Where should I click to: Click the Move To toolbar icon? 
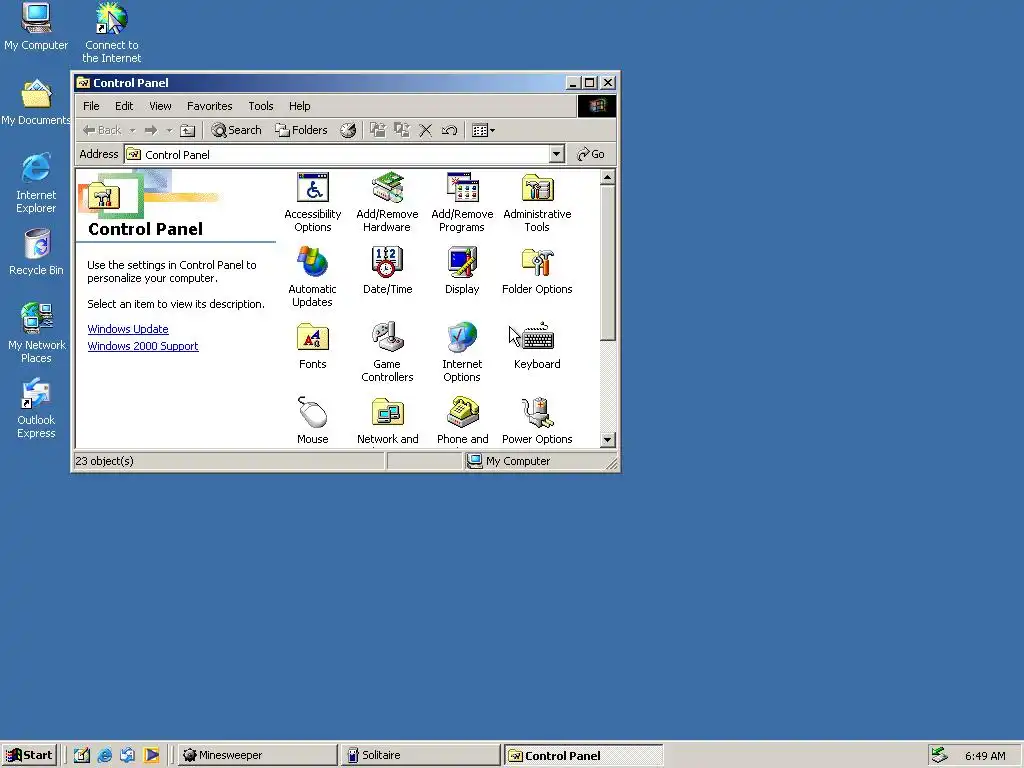pyautogui.click(x=378, y=130)
